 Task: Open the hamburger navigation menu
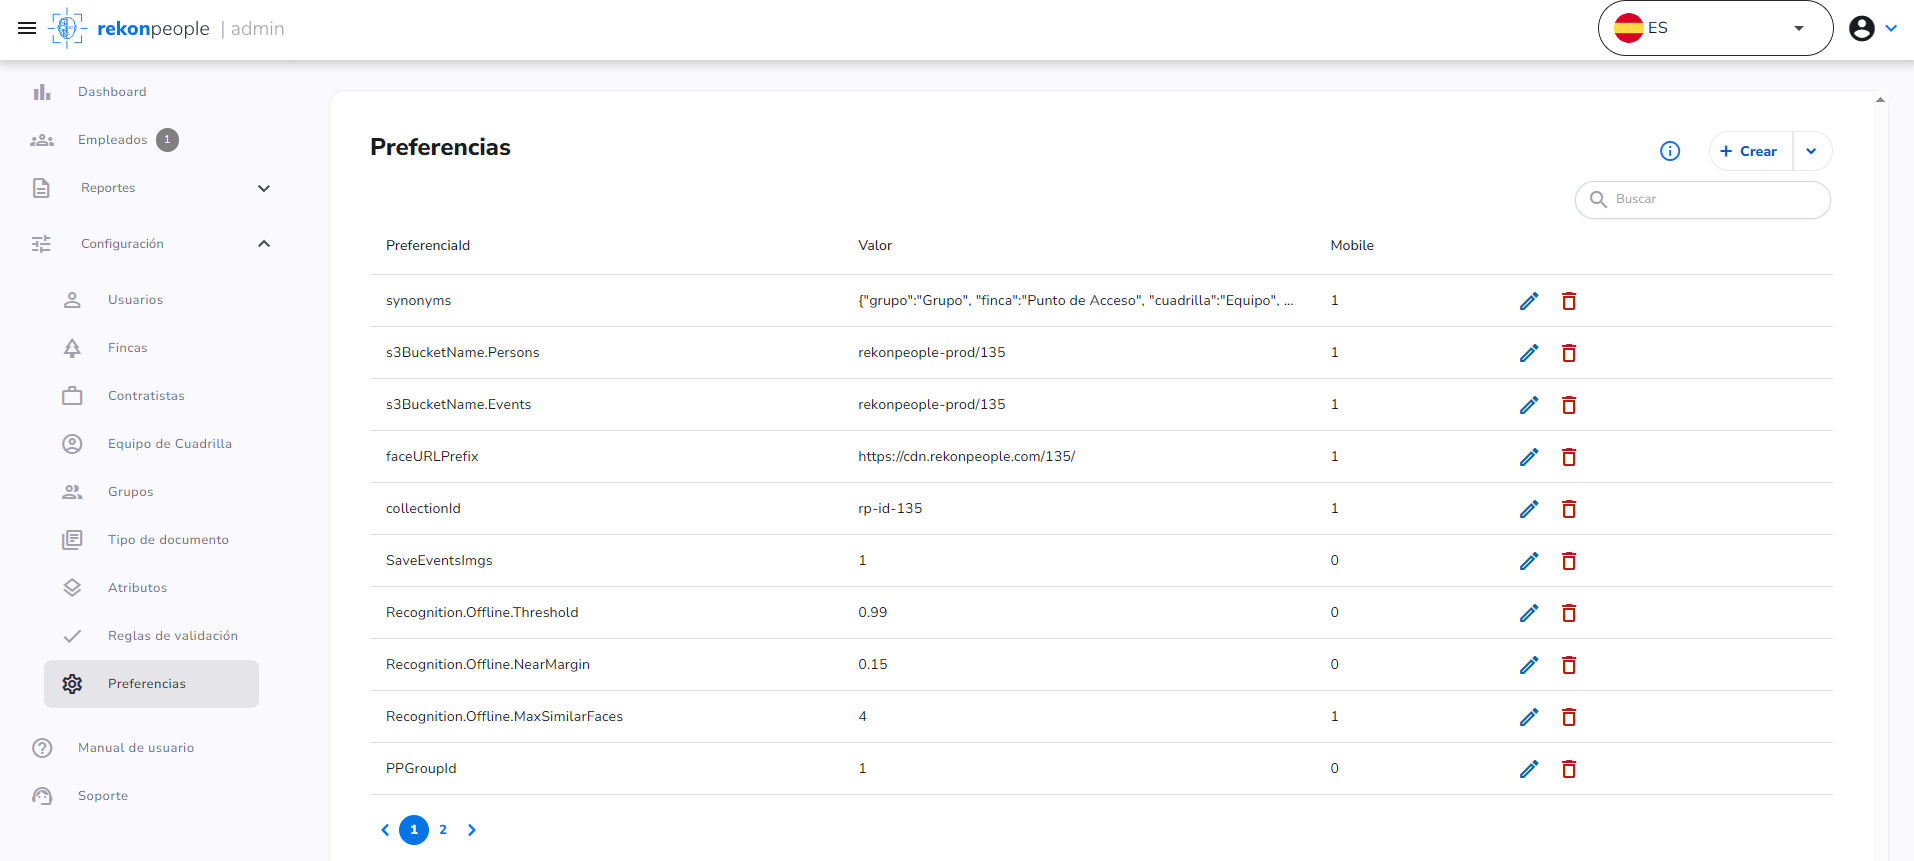[27, 28]
